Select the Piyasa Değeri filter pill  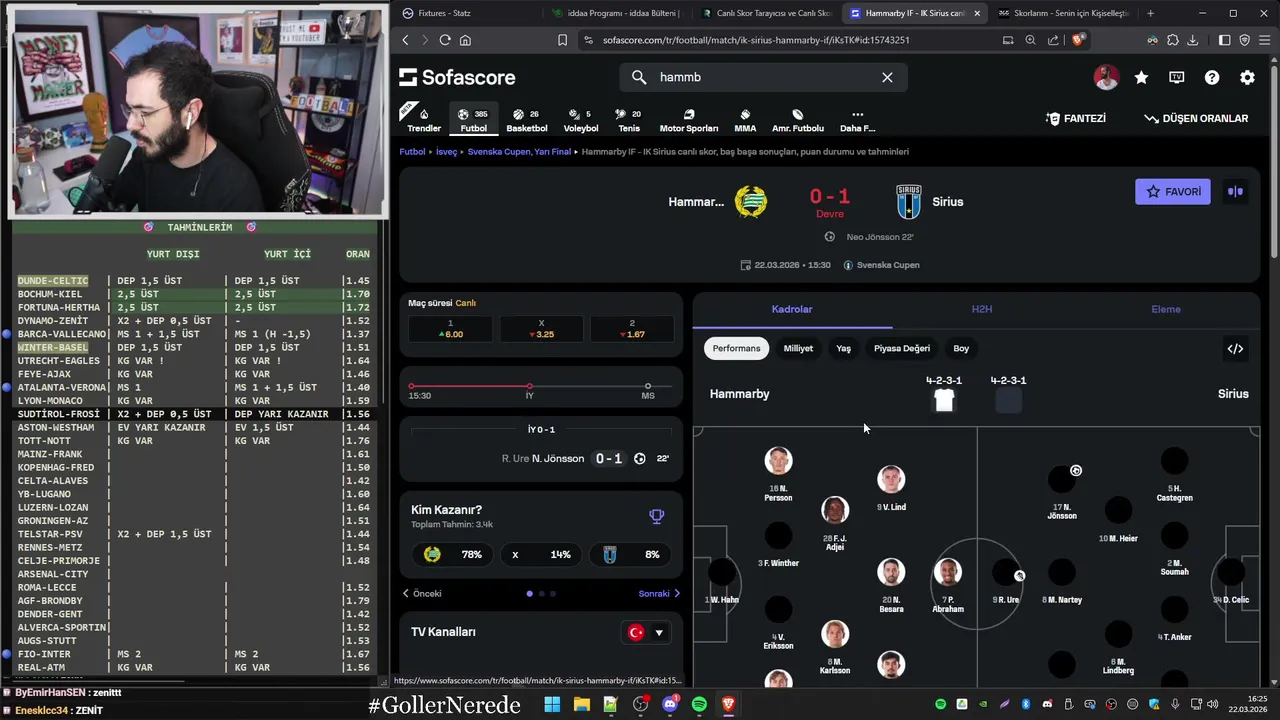[x=902, y=348]
